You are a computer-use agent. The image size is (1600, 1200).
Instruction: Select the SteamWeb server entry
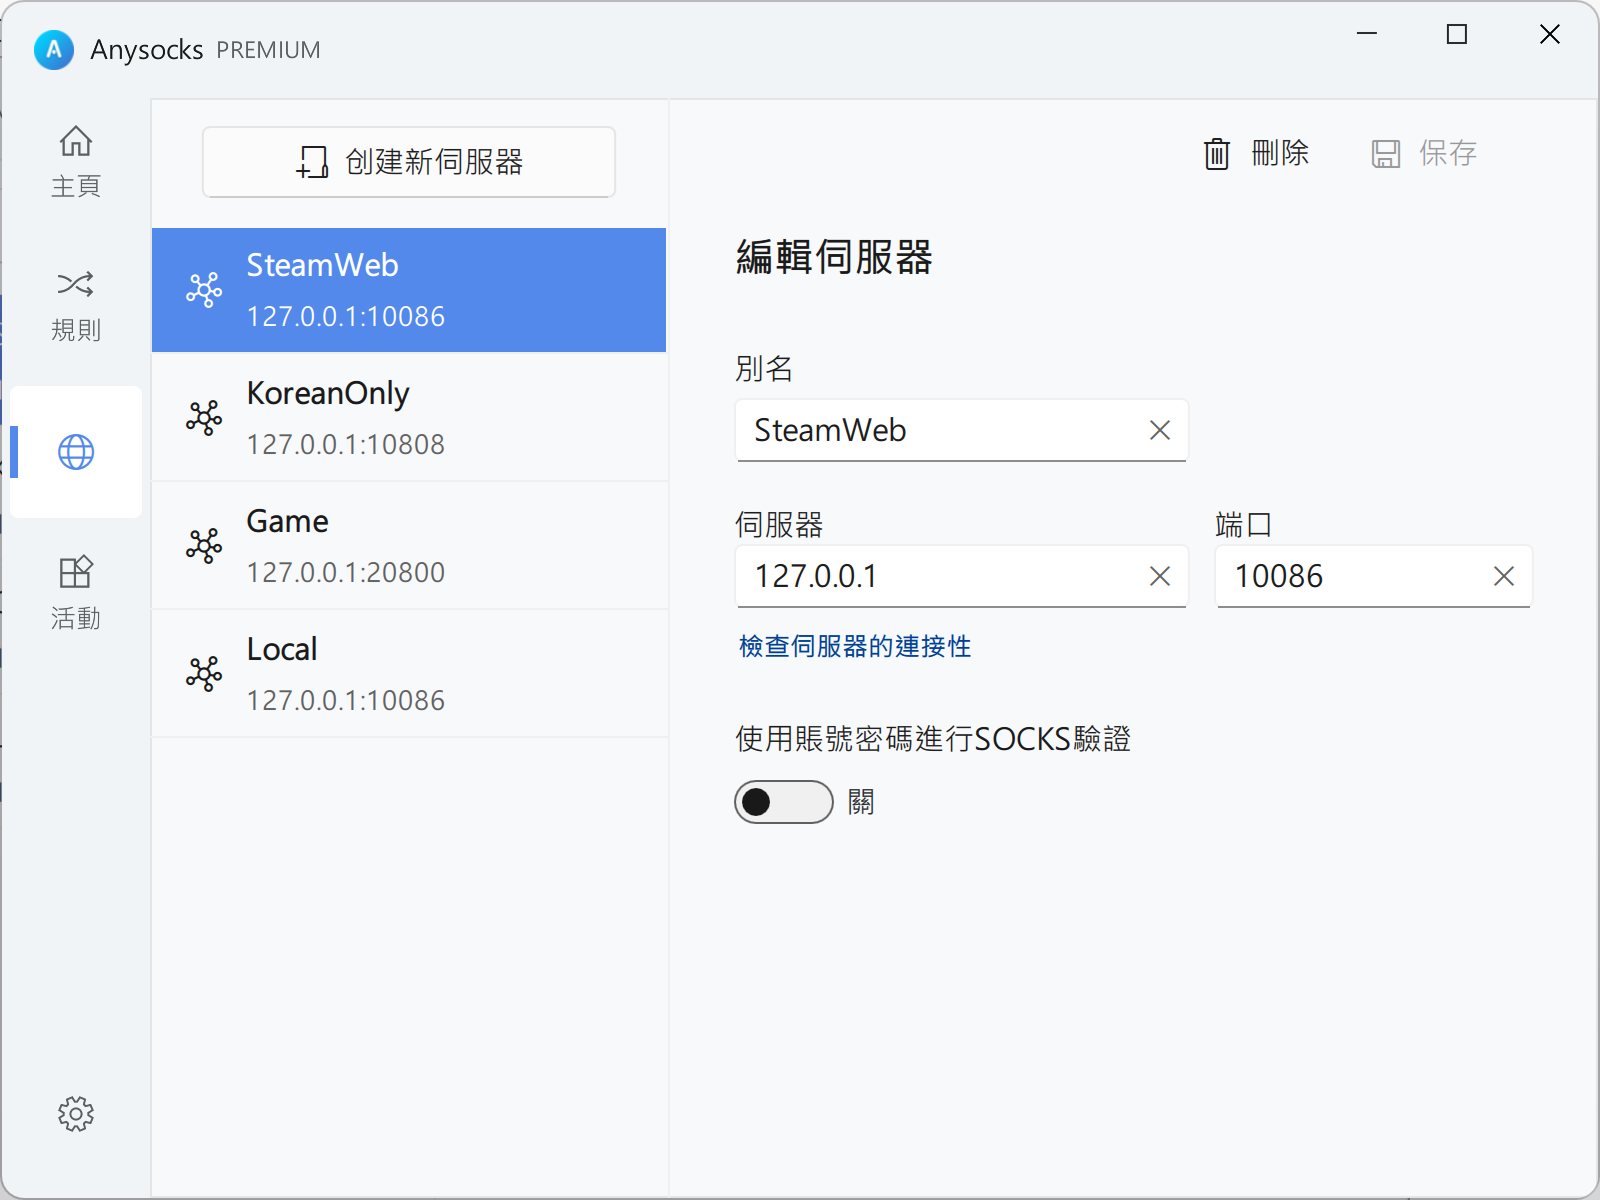tap(409, 290)
